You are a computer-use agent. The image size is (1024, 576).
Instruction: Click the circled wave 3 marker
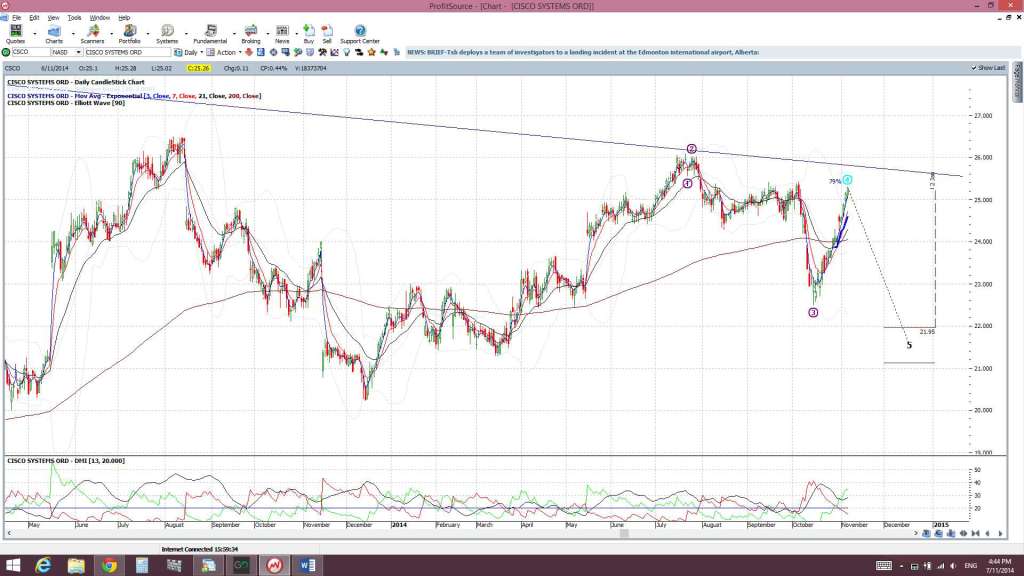[x=813, y=312]
